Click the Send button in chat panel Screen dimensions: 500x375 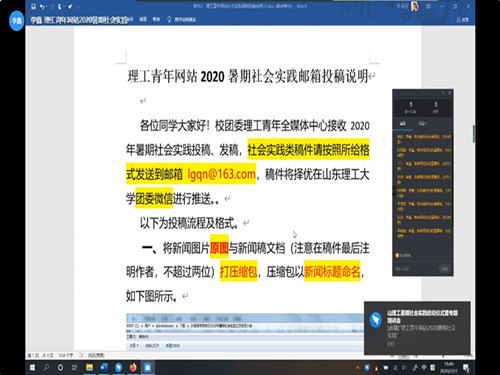(445, 269)
